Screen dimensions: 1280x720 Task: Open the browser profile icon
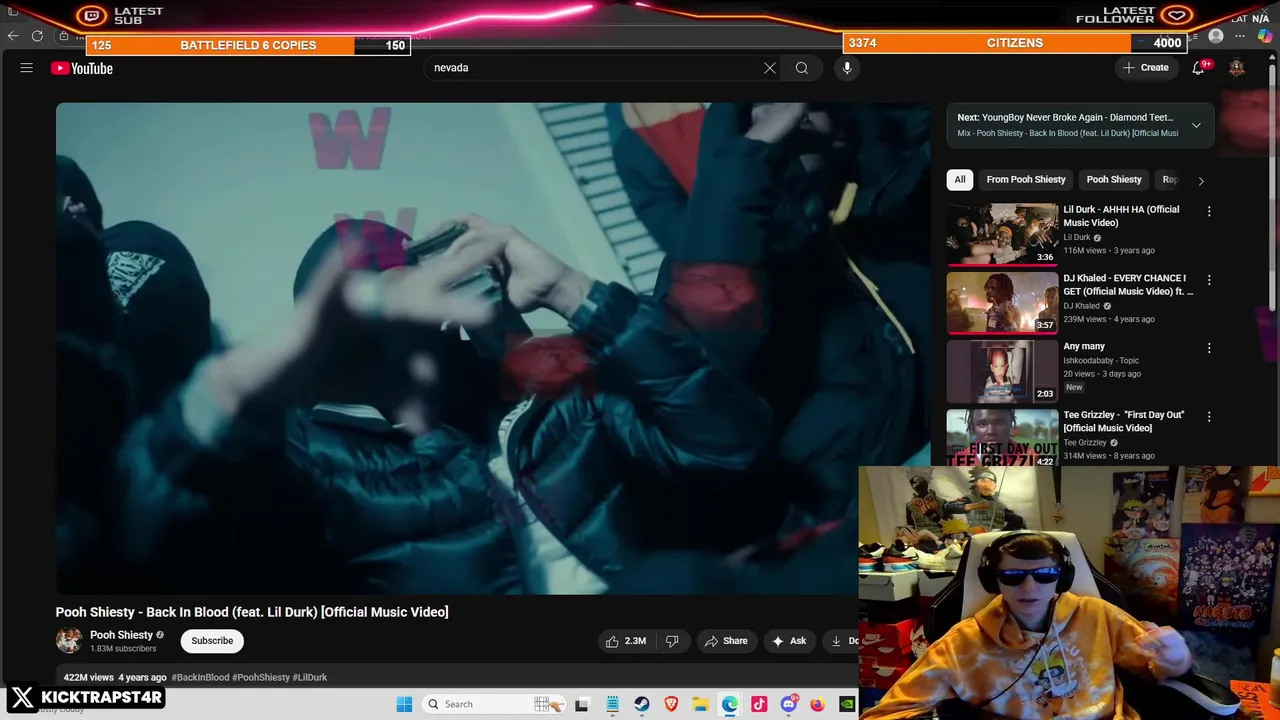(x=1216, y=36)
